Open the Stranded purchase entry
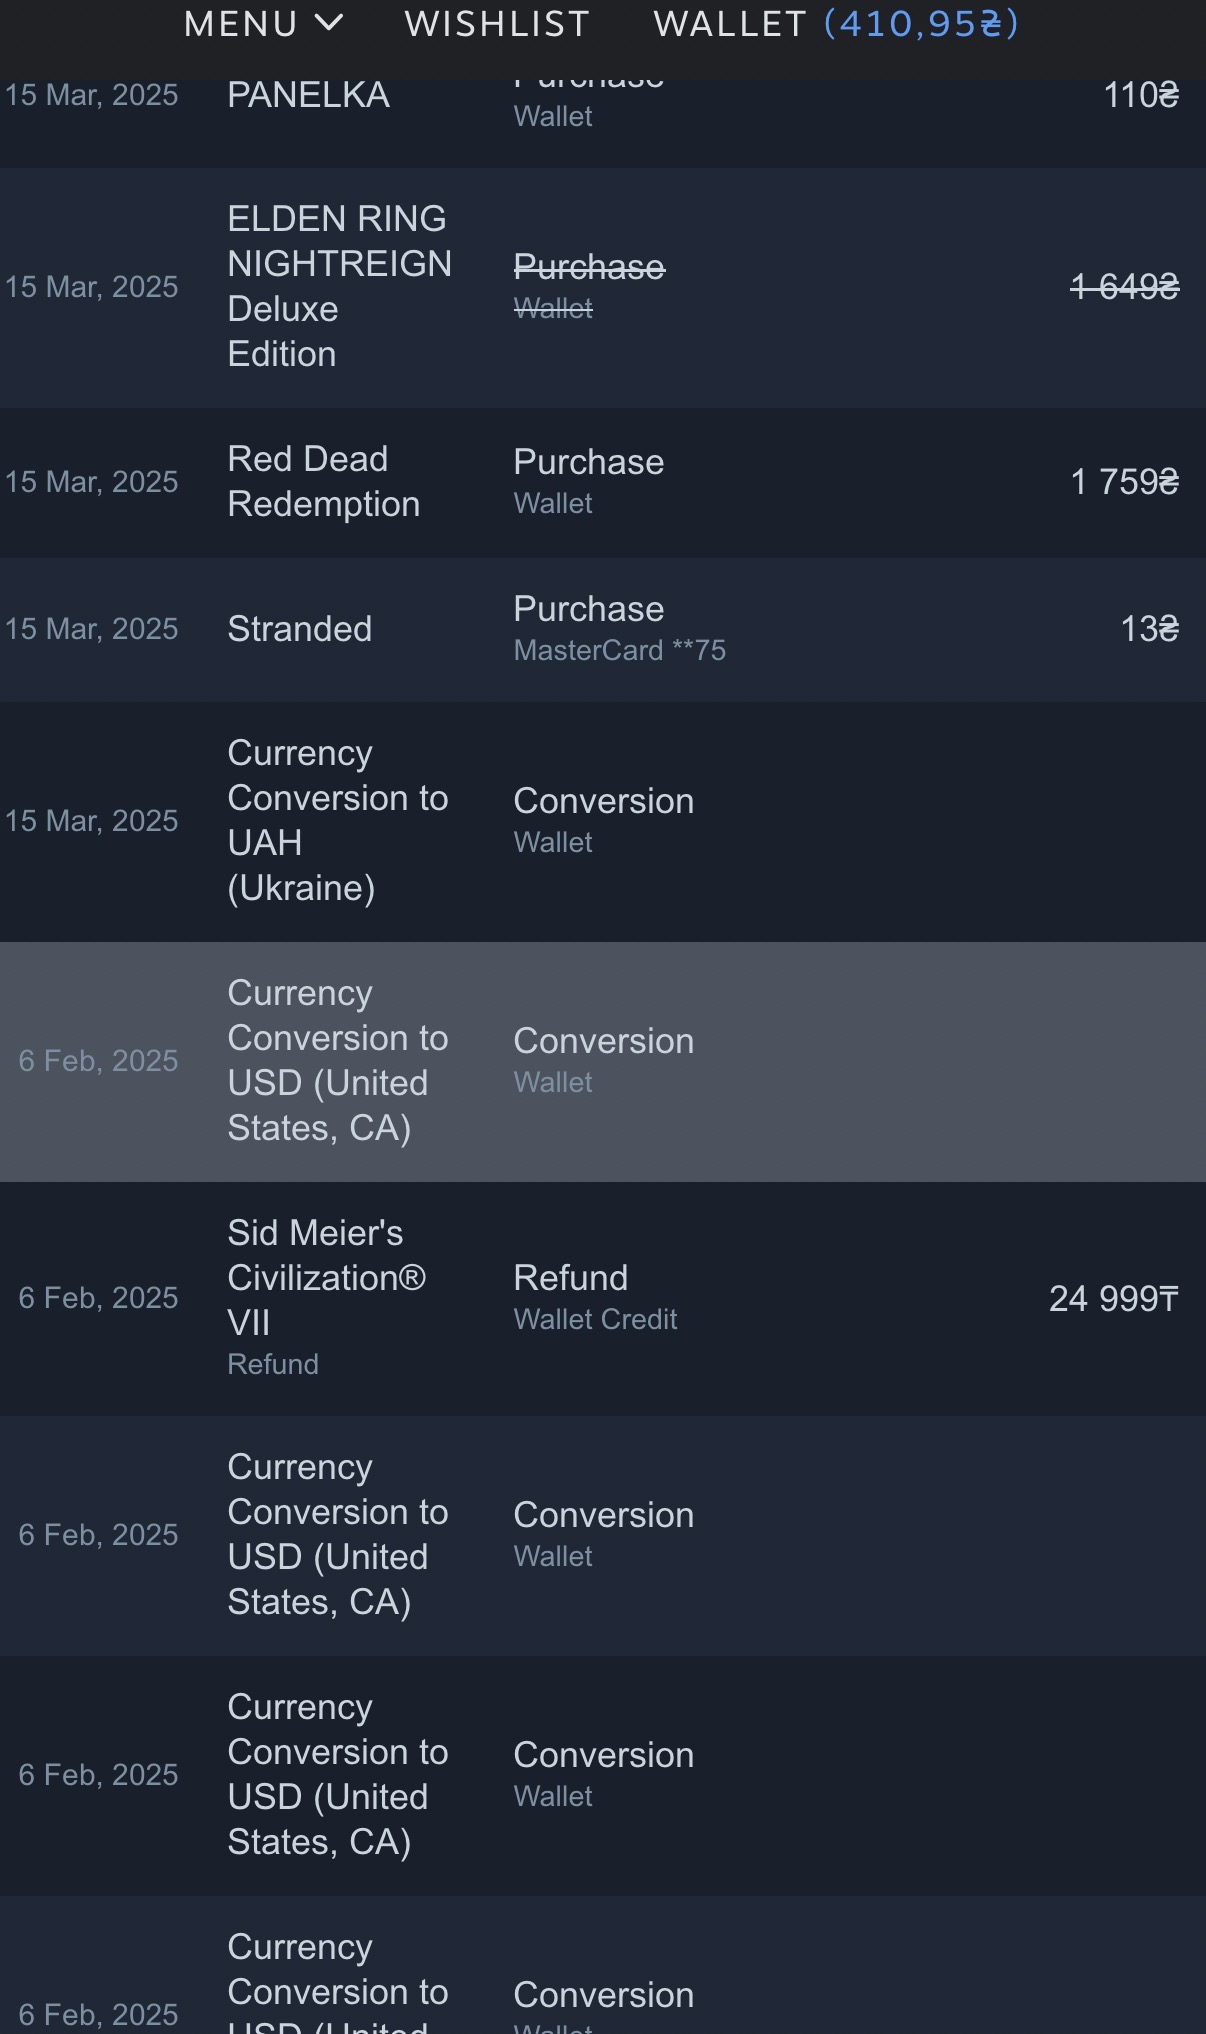Viewport: 1206px width, 2034px height. (x=299, y=629)
